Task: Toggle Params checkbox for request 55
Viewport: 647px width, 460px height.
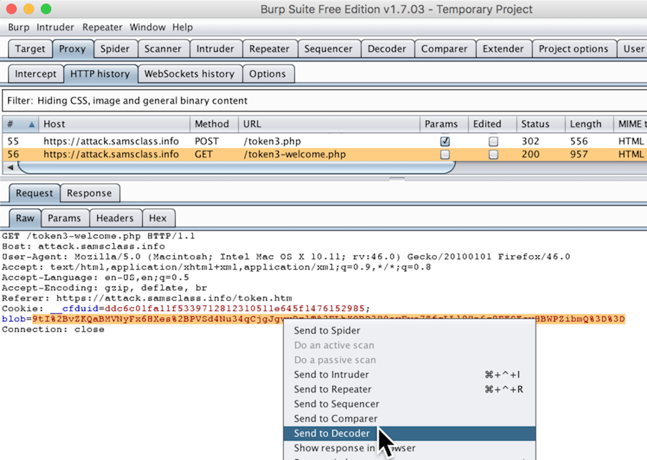Action: [445, 142]
